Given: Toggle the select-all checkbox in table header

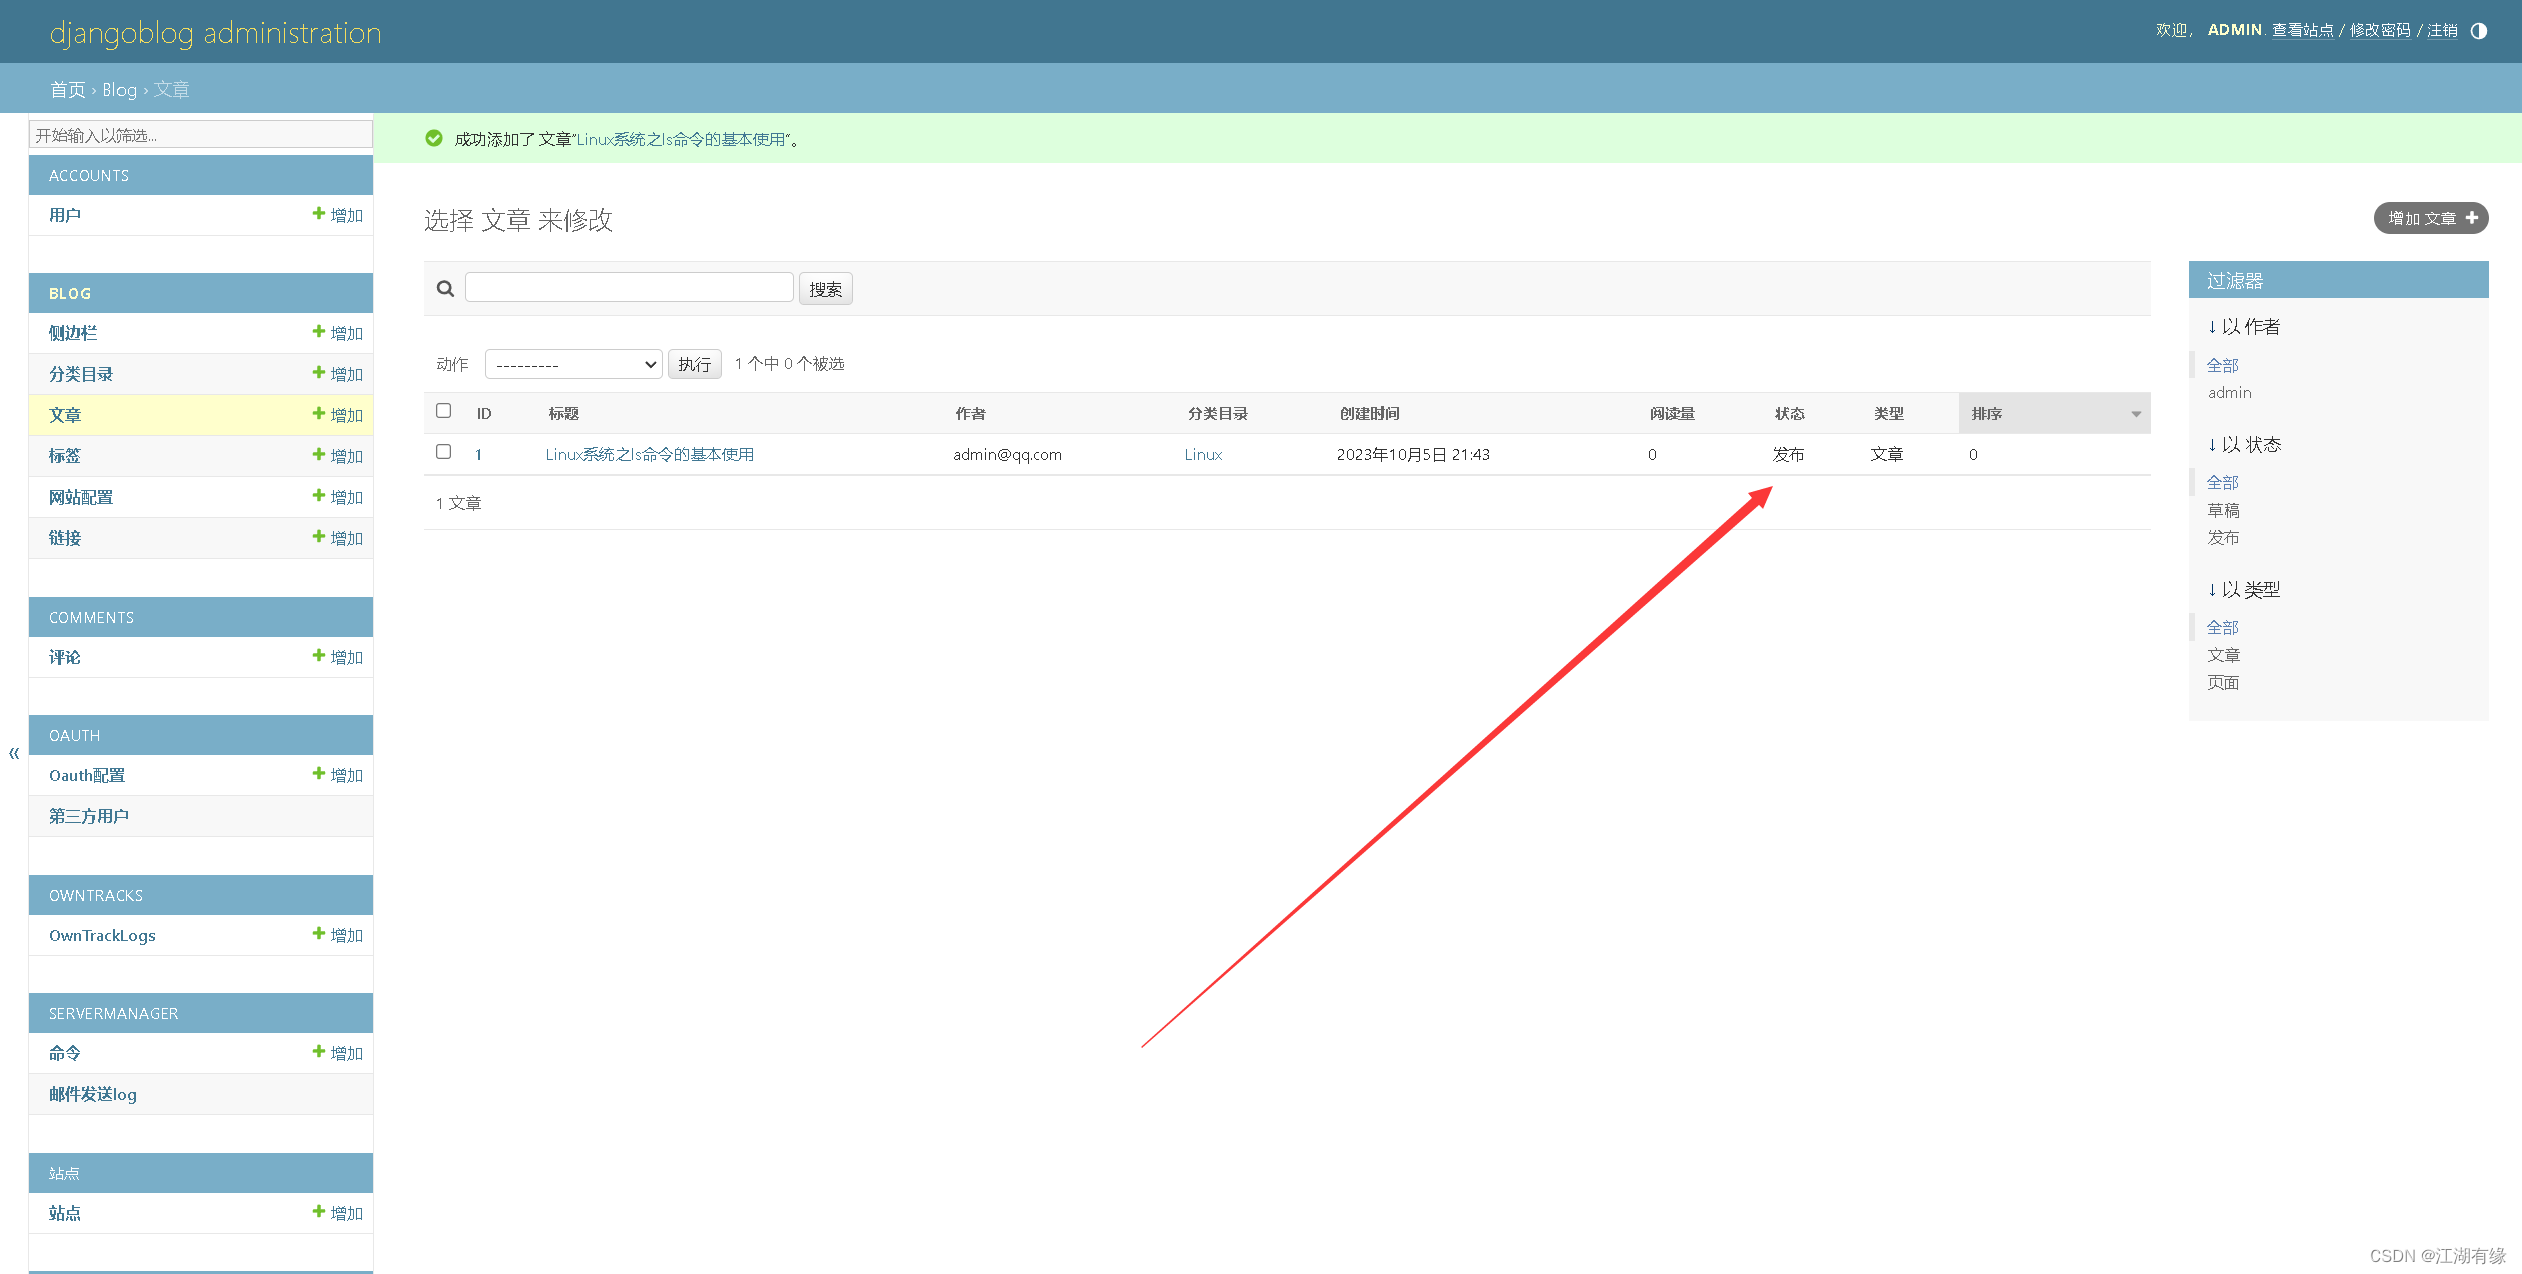Looking at the screenshot, I should tap(444, 411).
